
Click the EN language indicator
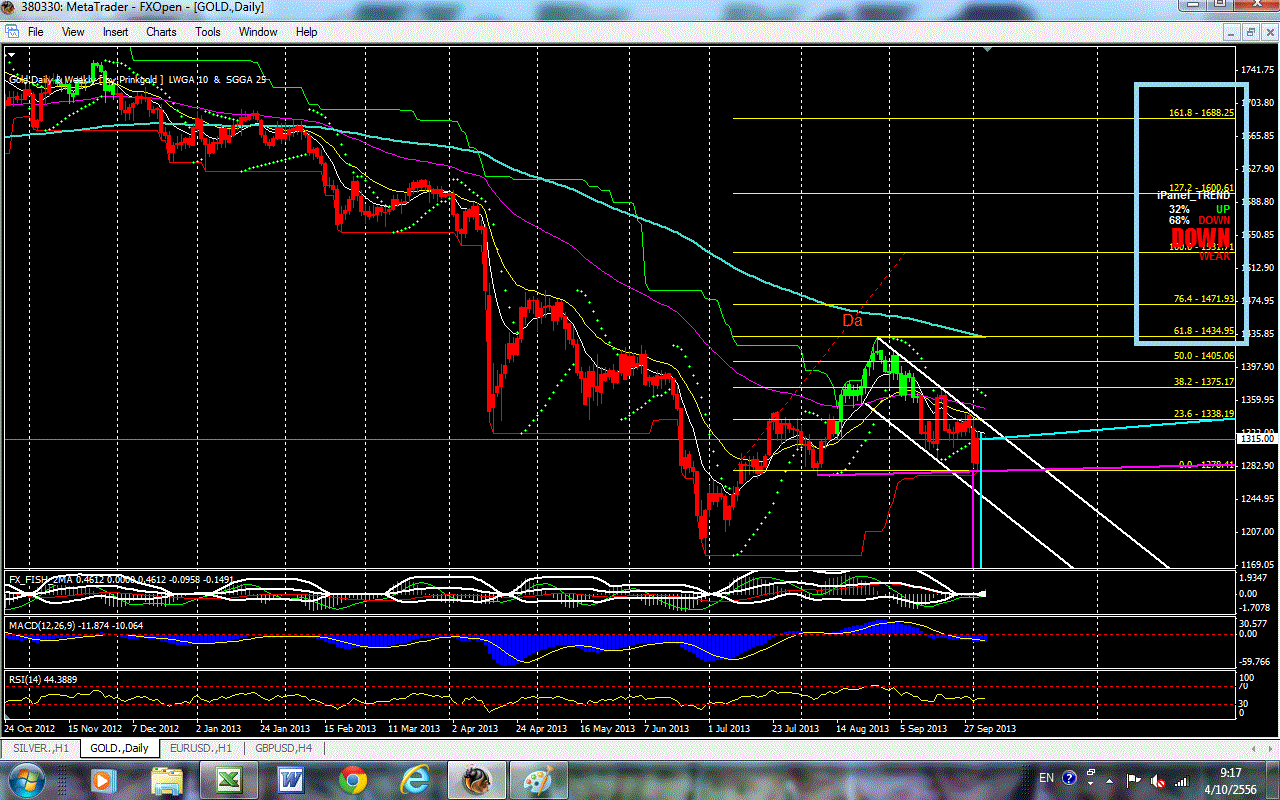point(1046,778)
